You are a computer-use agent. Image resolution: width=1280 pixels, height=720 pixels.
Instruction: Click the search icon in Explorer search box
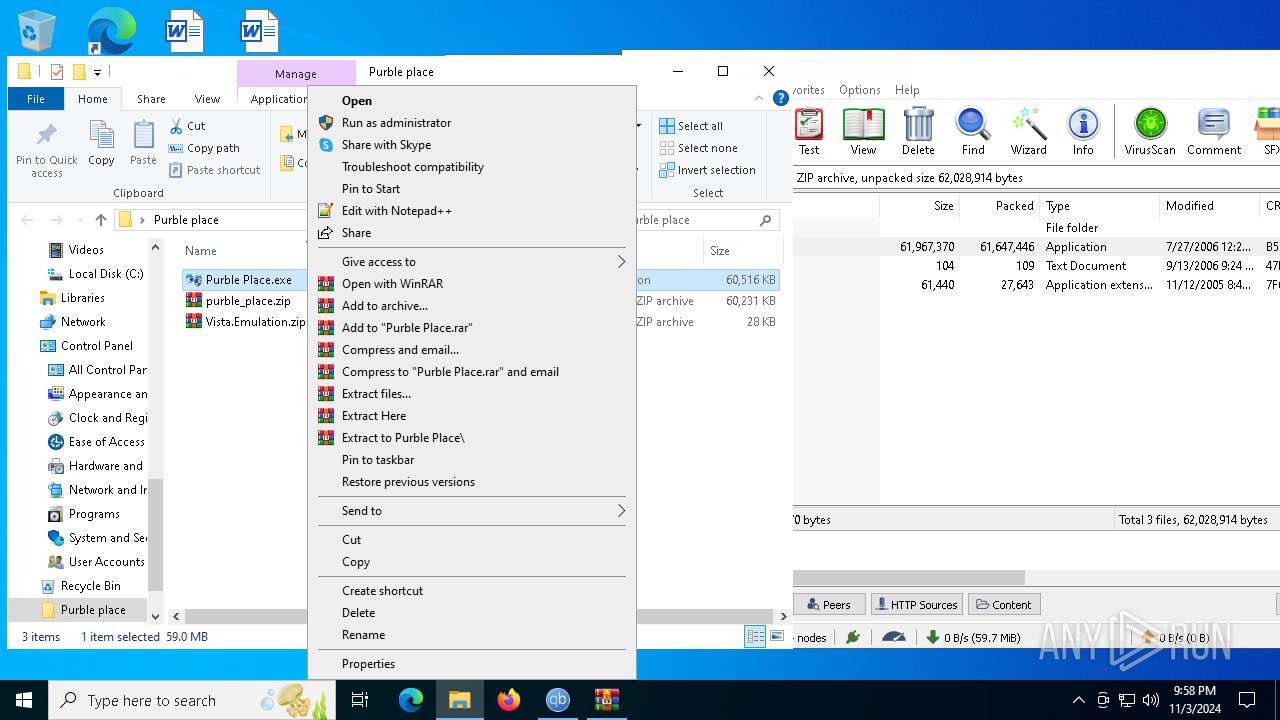pos(766,220)
